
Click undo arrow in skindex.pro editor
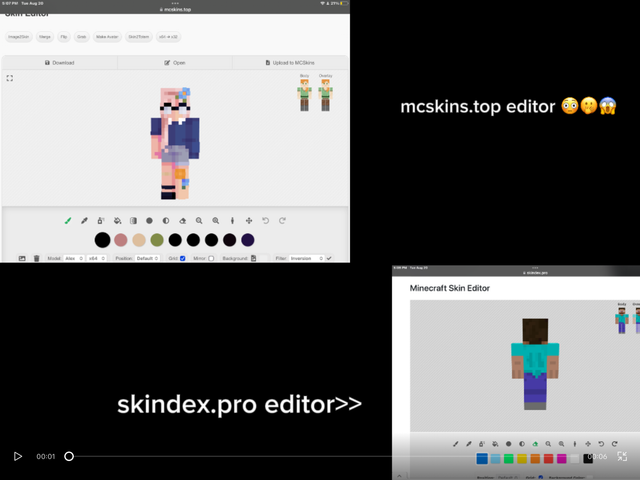pos(601,444)
